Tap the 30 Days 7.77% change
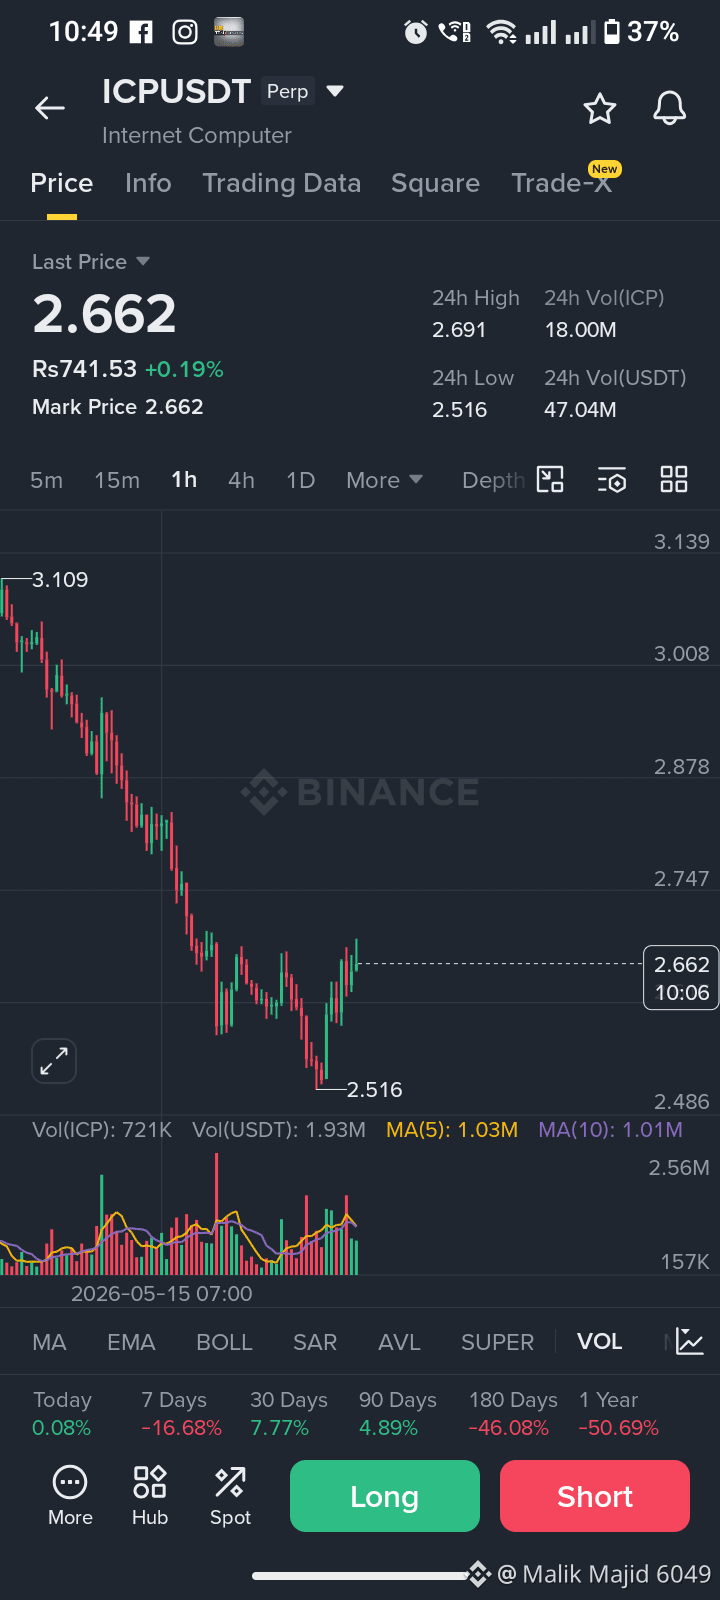Viewport: 720px width, 1600px height. 289,1414
